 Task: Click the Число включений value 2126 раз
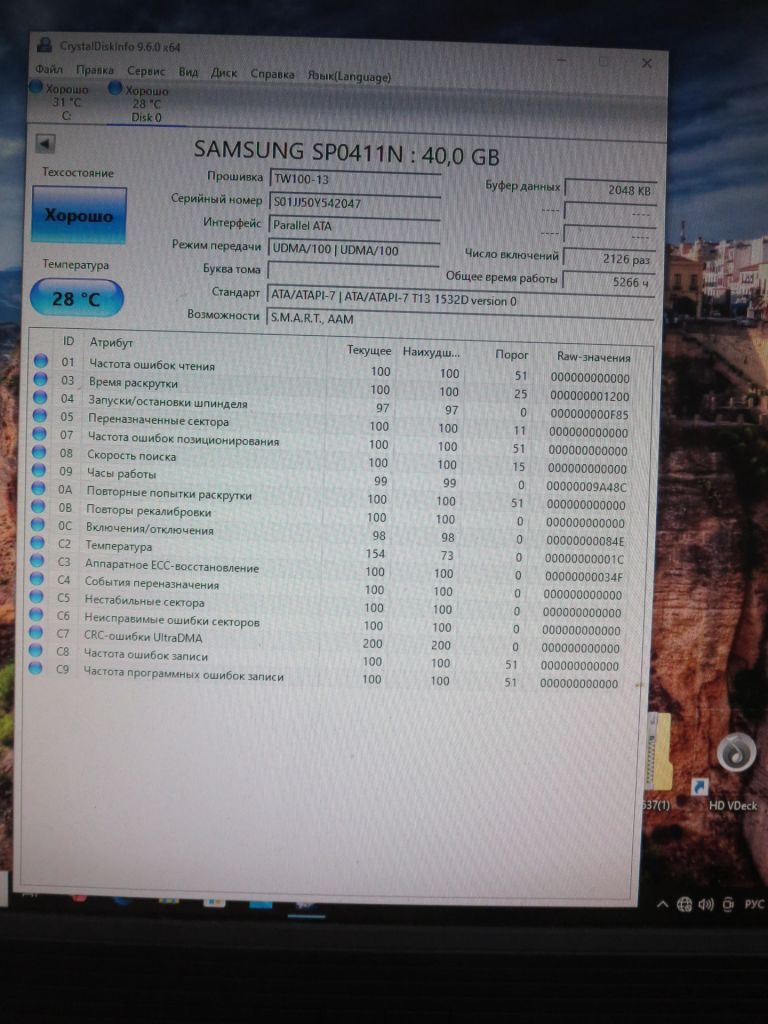609,259
